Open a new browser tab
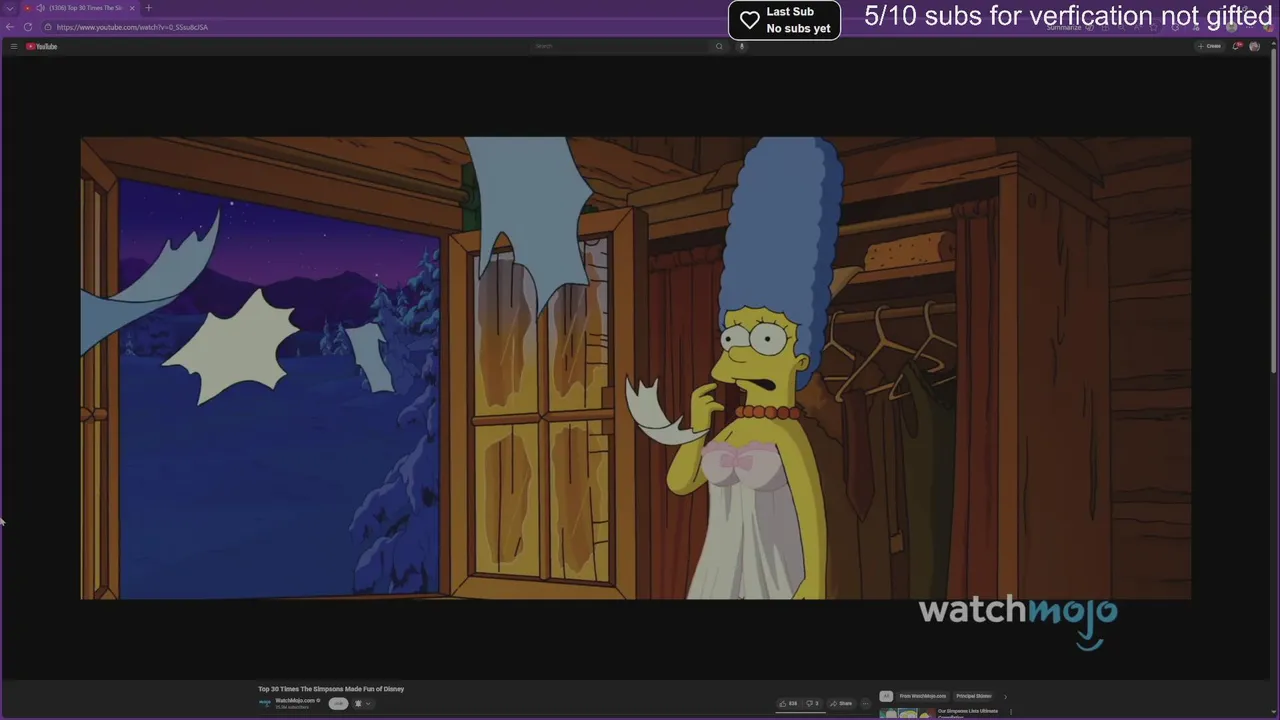This screenshot has width=1280, height=720. point(148,8)
